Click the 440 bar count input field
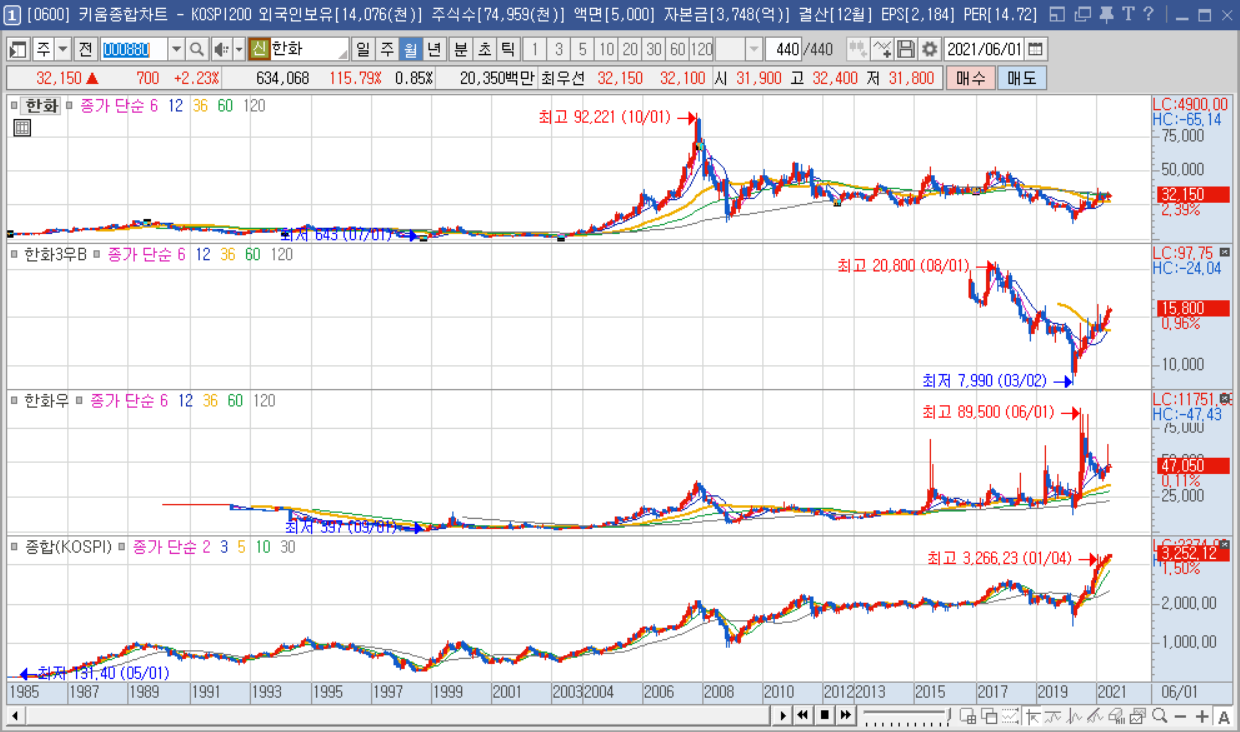 (782, 49)
